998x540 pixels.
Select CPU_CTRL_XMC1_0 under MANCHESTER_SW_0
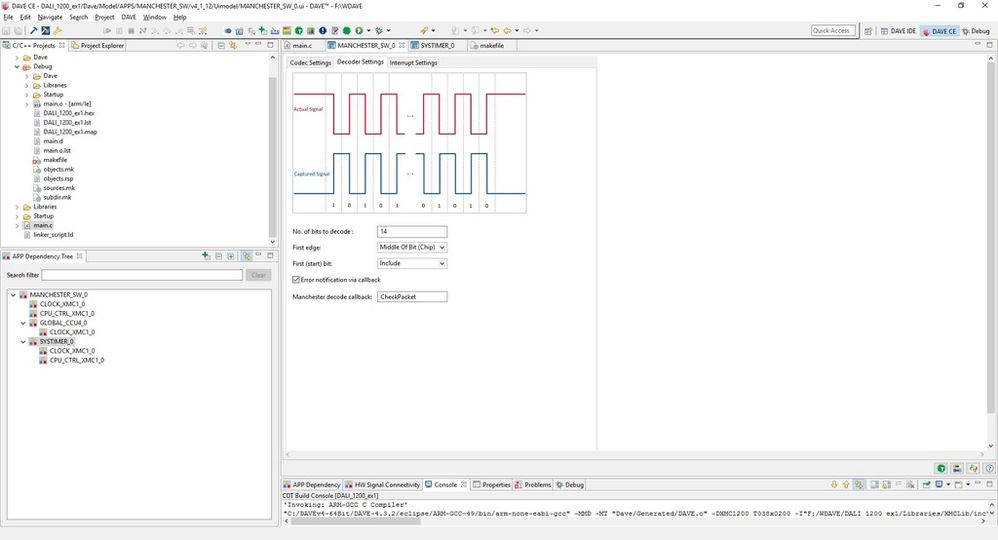click(x=67, y=313)
